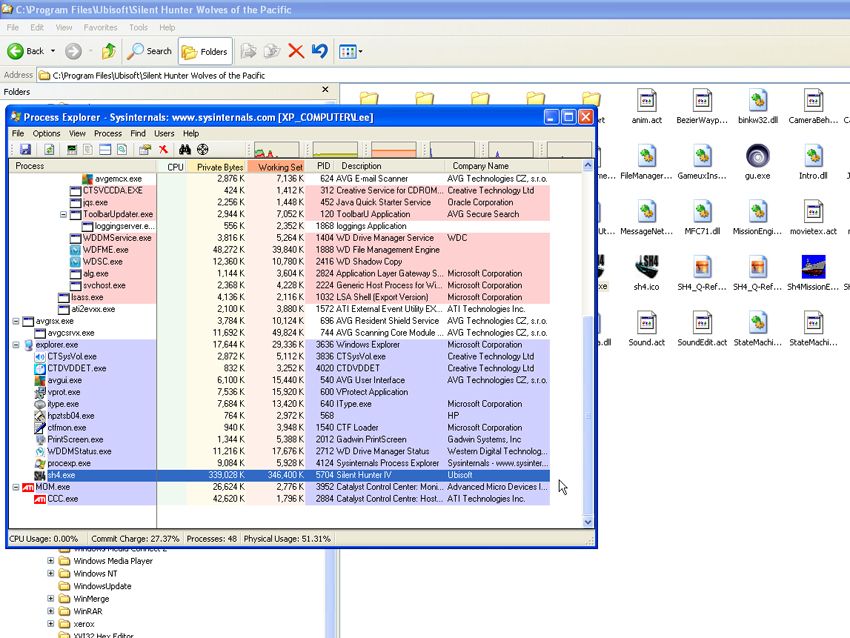
Task: Close the Folders pane with its X
Action: pyautogui.click(x=325, y=89)
